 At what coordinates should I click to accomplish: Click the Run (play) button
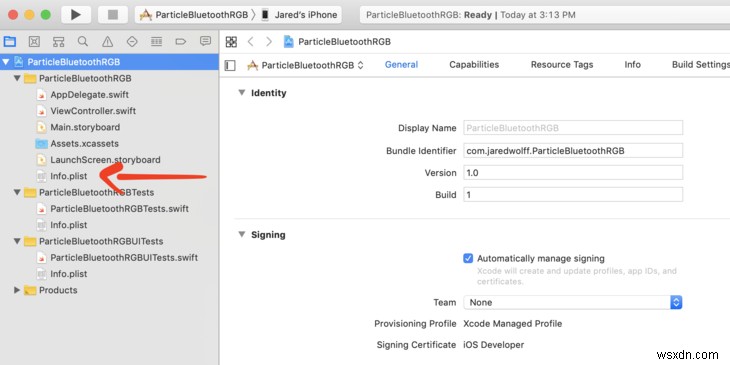click(x=76, y=15)
